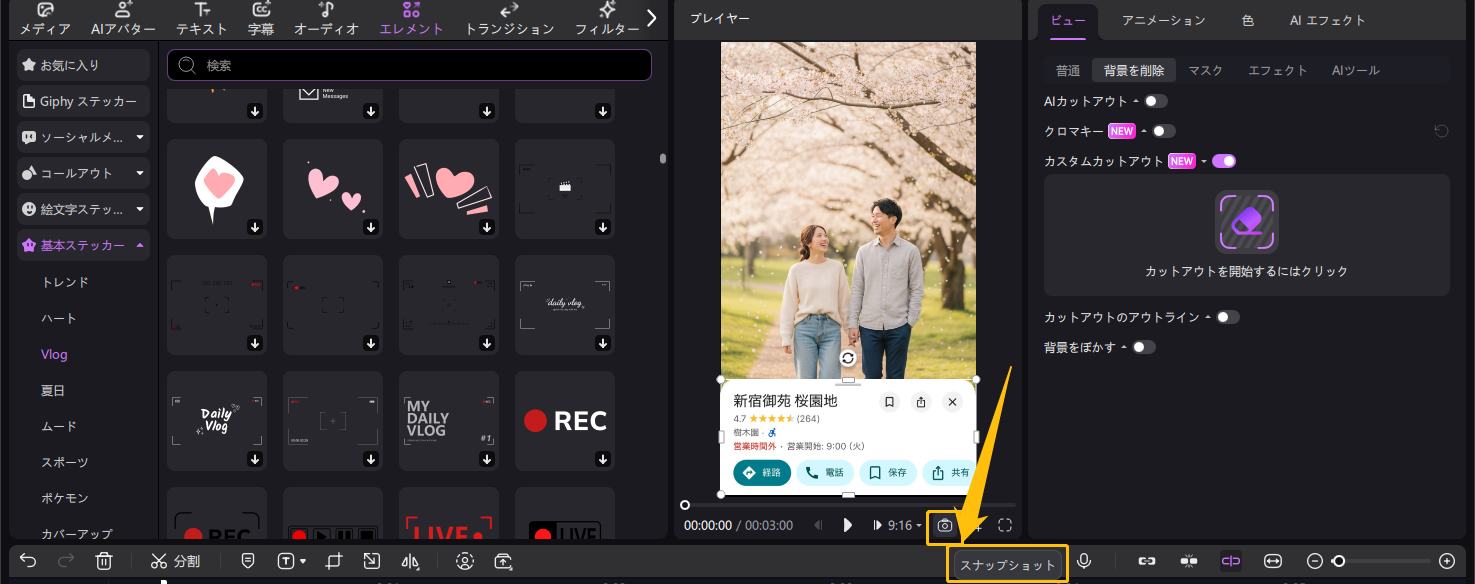Click the timeline zoom slider
This screenshot has width=1475, height=584.
(1340, 561)
